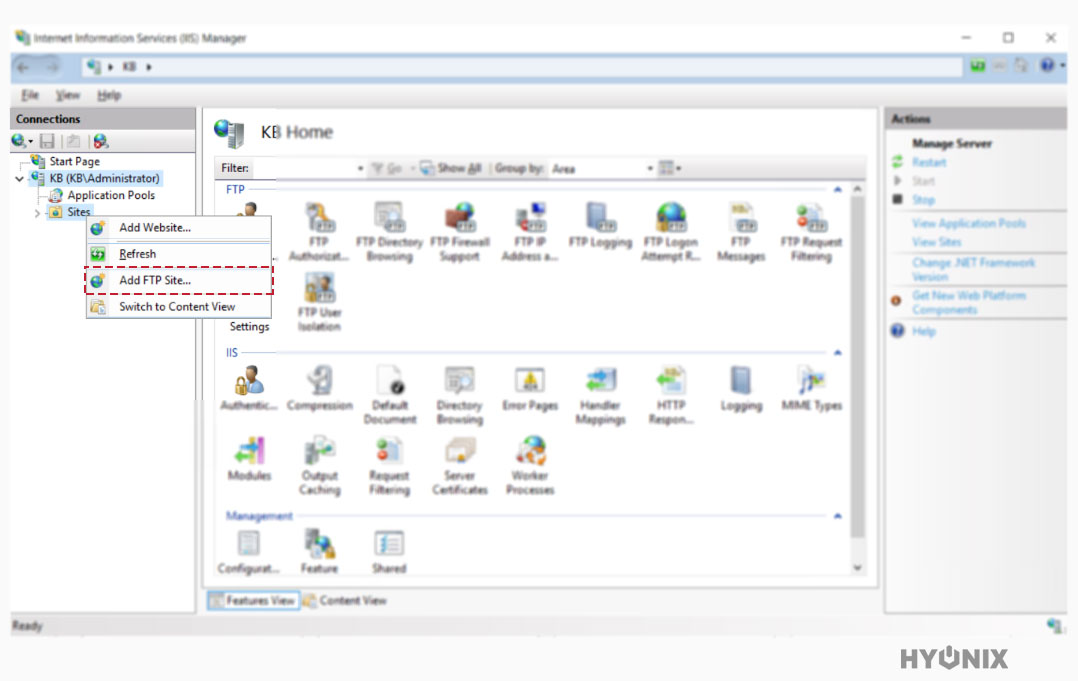Open View Application Pools link
Screen dimensions: 1078x681
pyautogui.click(x=969, y=223)
